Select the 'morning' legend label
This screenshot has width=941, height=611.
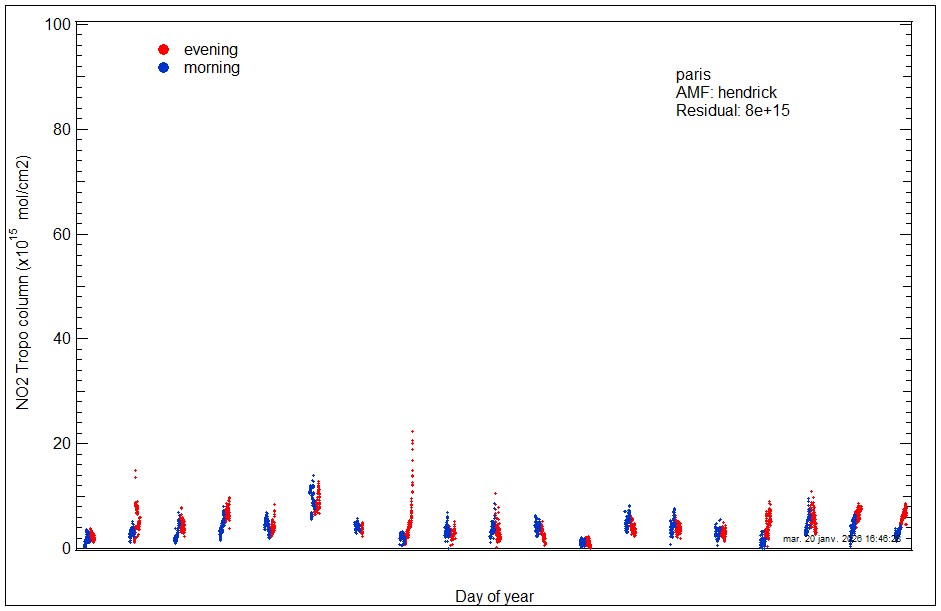coord(211,68)
